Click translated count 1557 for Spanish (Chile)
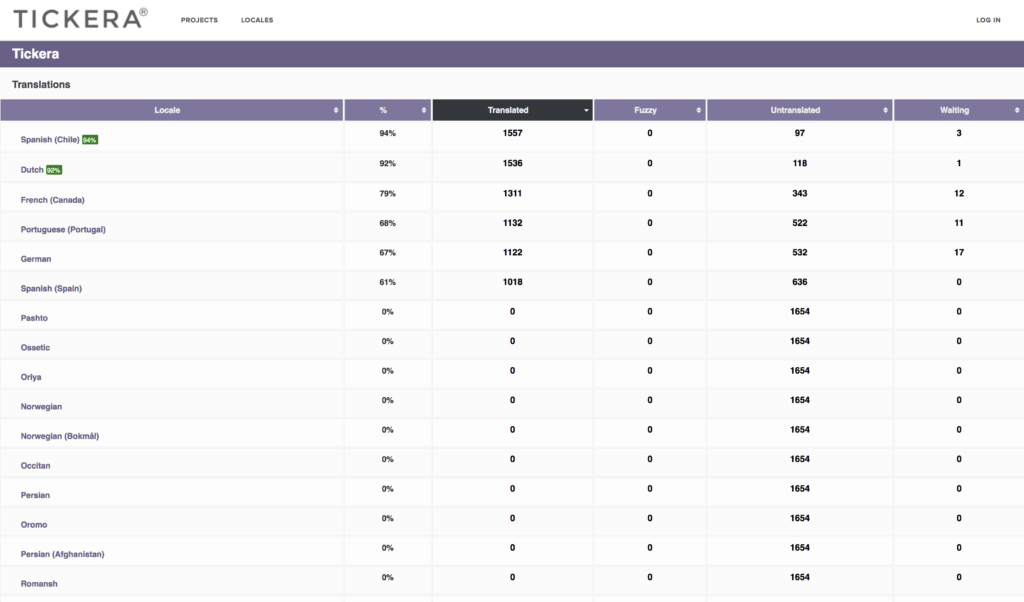 [x=513, y=133]
